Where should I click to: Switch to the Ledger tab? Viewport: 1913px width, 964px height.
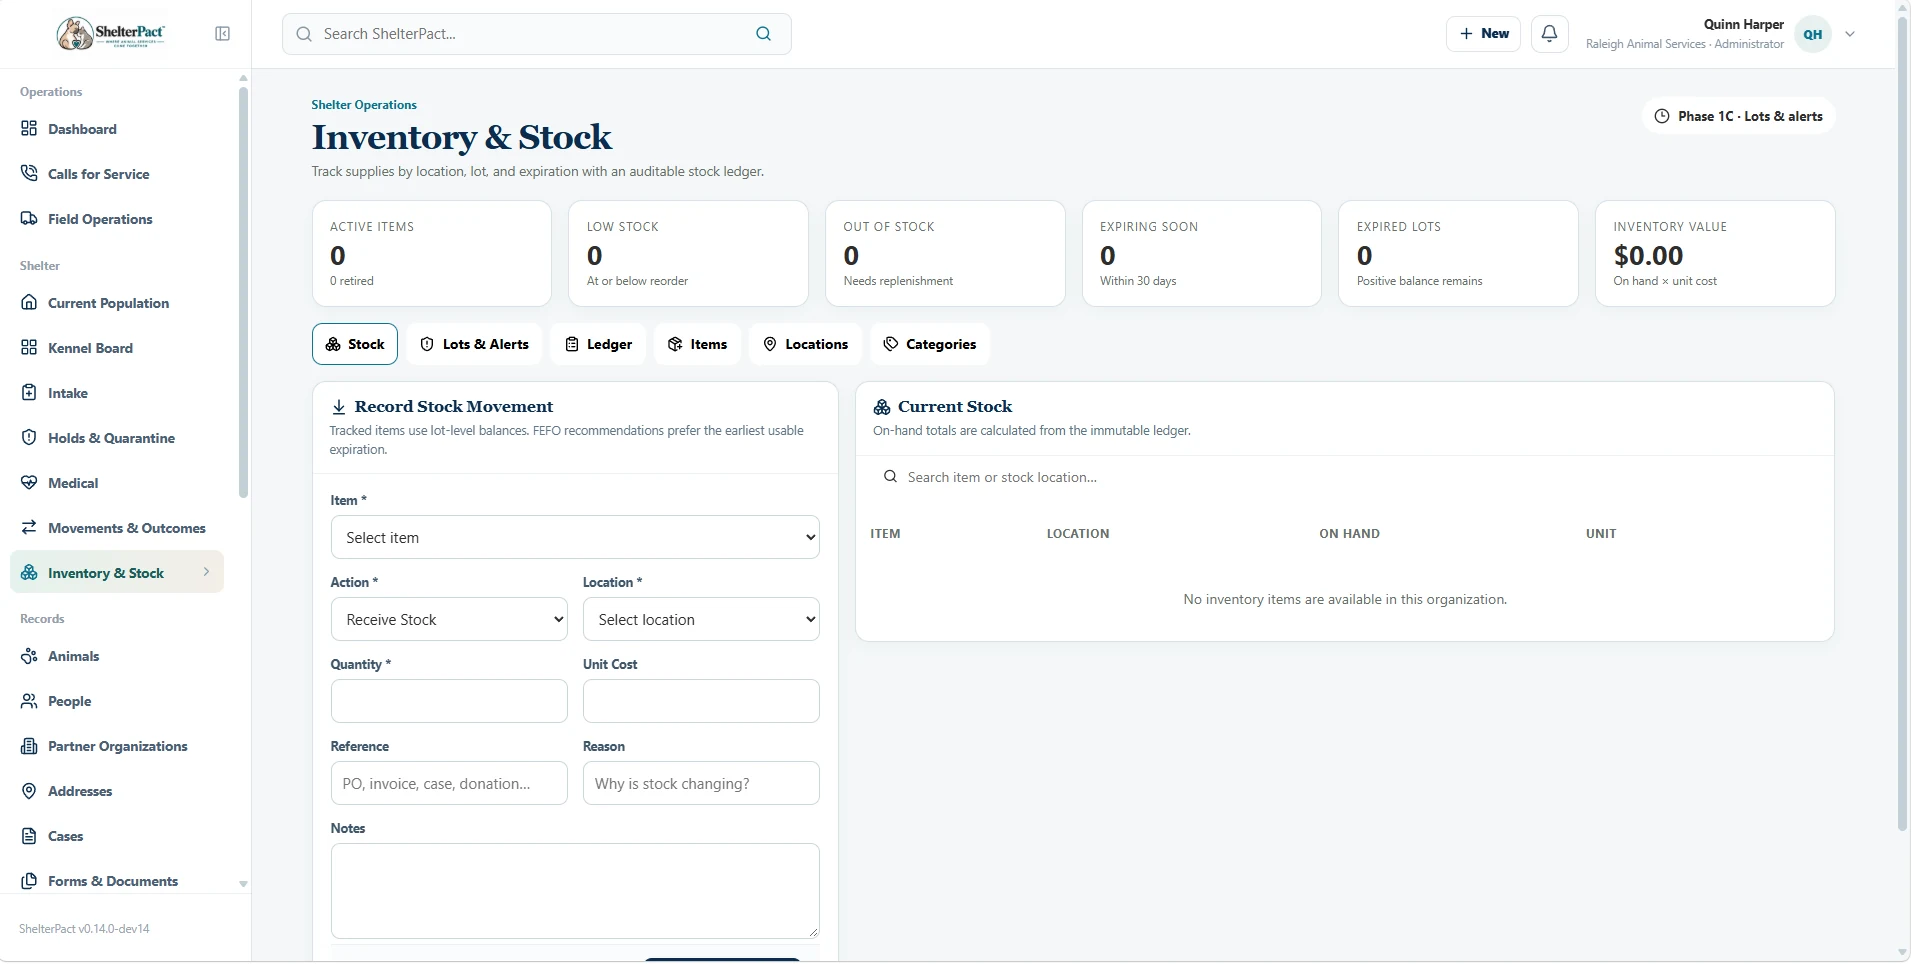[x=598, y=344]
